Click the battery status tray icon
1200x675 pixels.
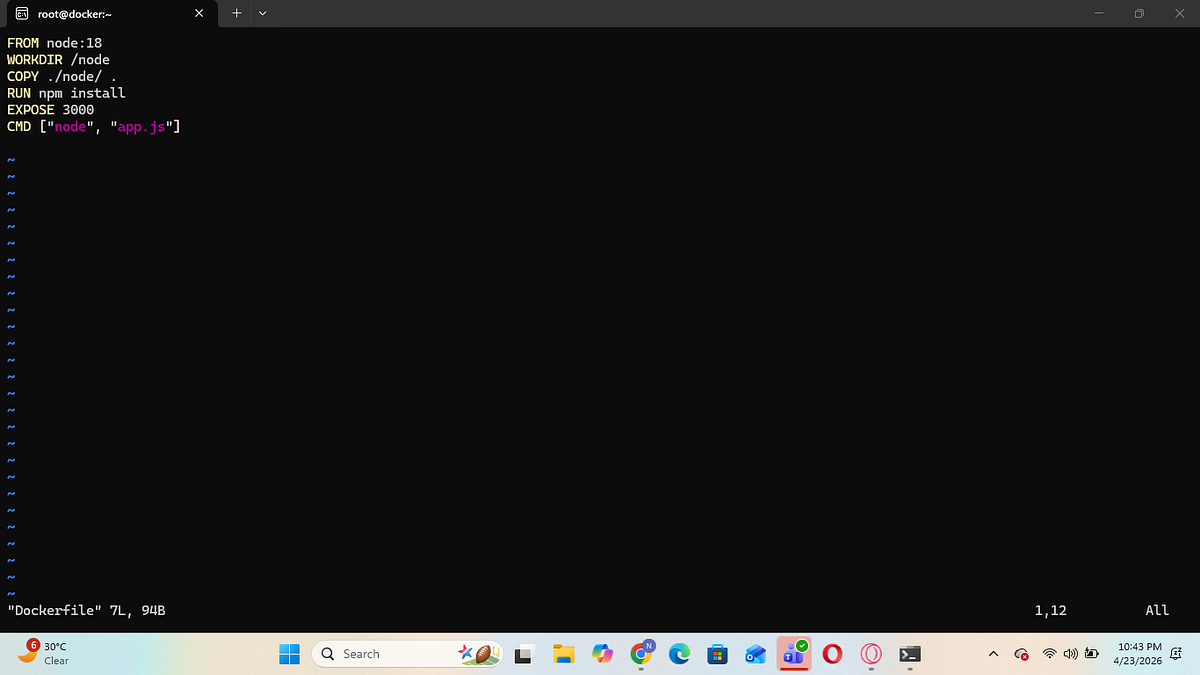(1092, 654)
